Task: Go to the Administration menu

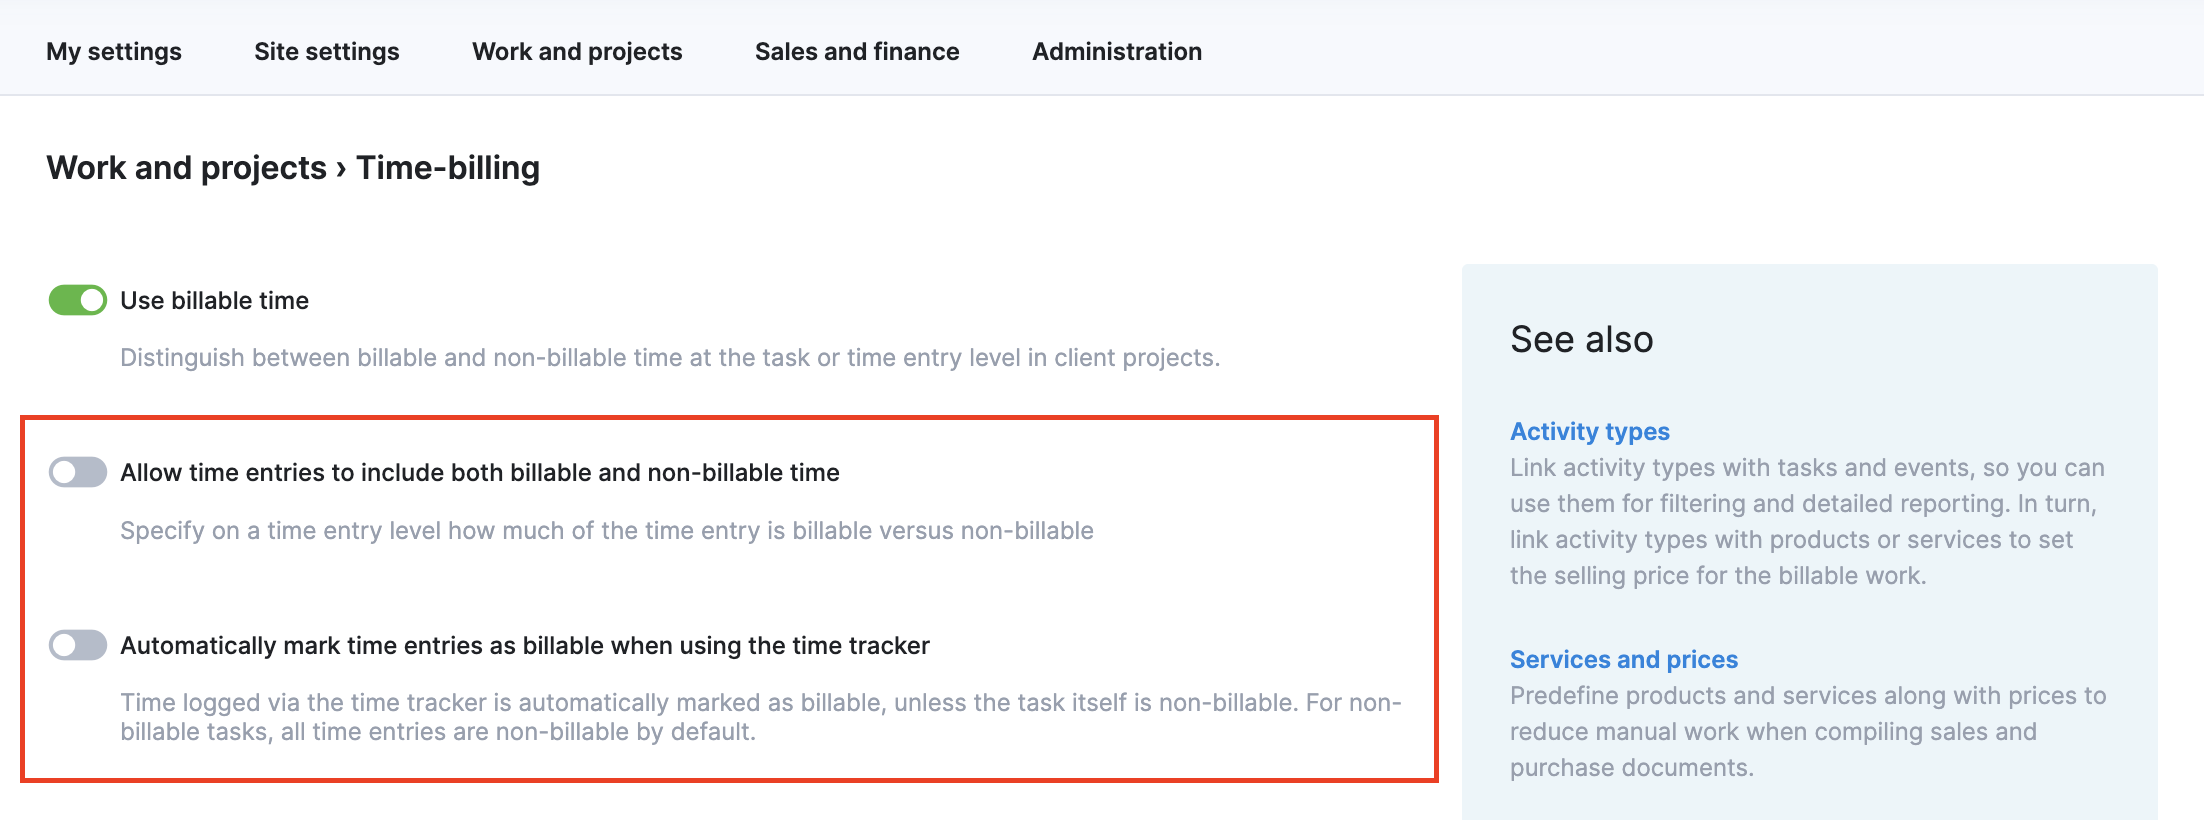Action: [x=1116, y=51]
